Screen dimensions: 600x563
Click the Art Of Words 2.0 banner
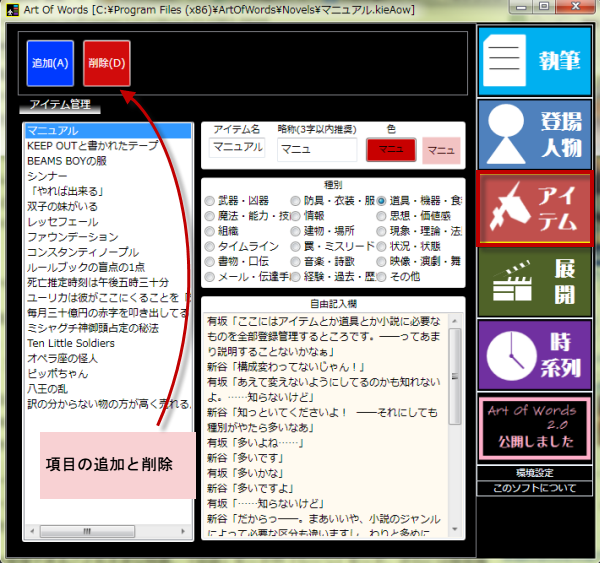(x=534, y=427)
